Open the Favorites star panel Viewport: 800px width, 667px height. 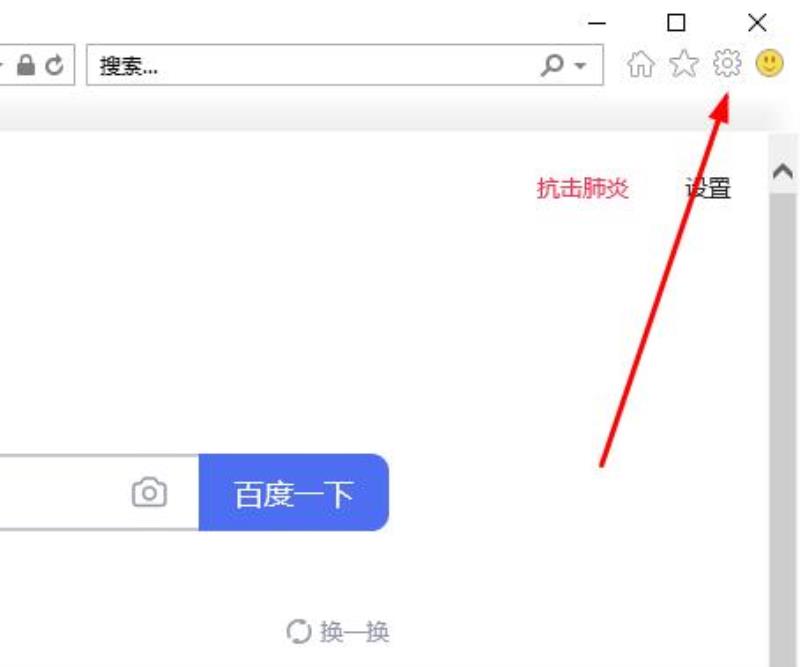pos(684,64)
